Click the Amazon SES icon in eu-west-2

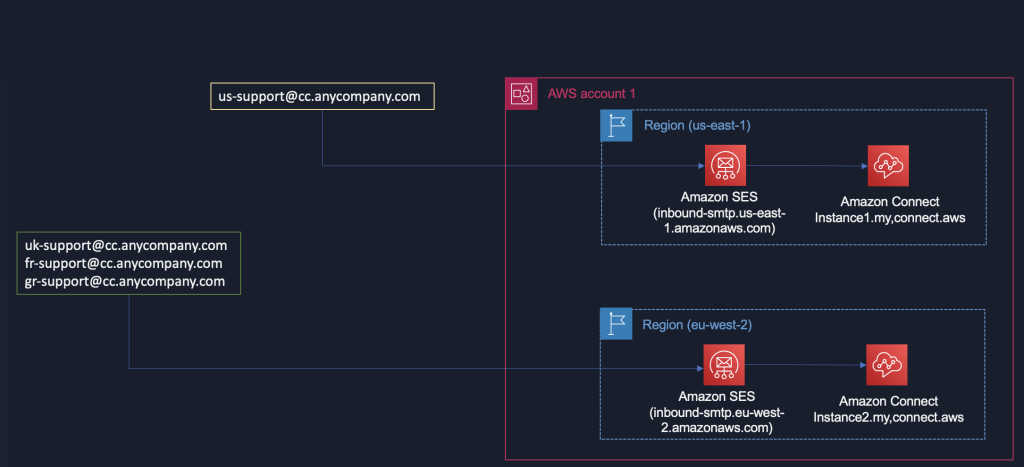pyautogui.click(x=721, y=365)
